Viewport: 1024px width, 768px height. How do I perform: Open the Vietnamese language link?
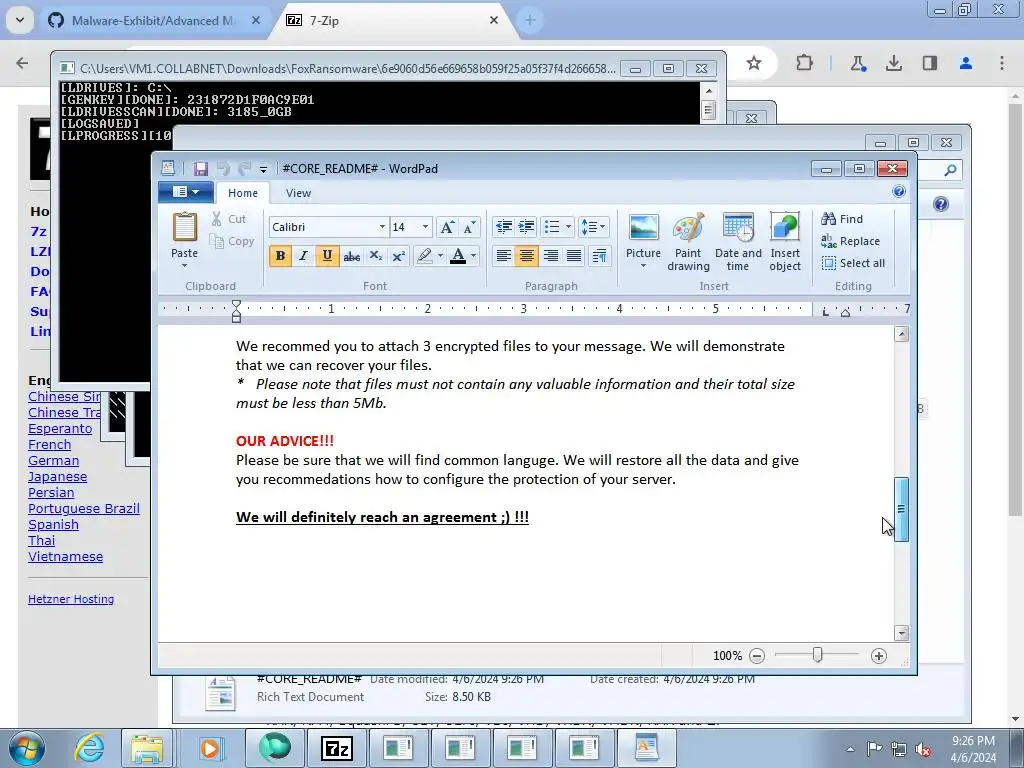point(65,556)
